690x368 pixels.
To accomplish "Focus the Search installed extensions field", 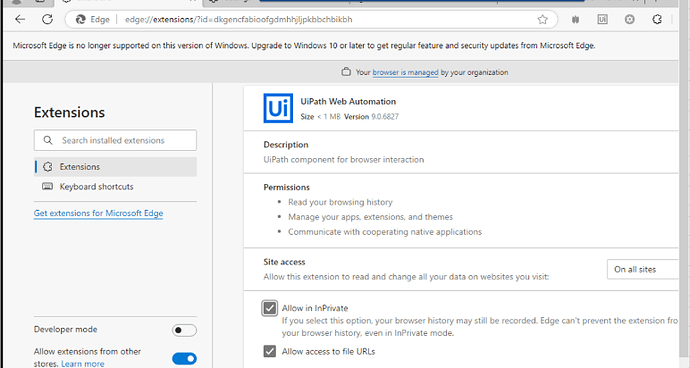I will [x=115, y=140].
